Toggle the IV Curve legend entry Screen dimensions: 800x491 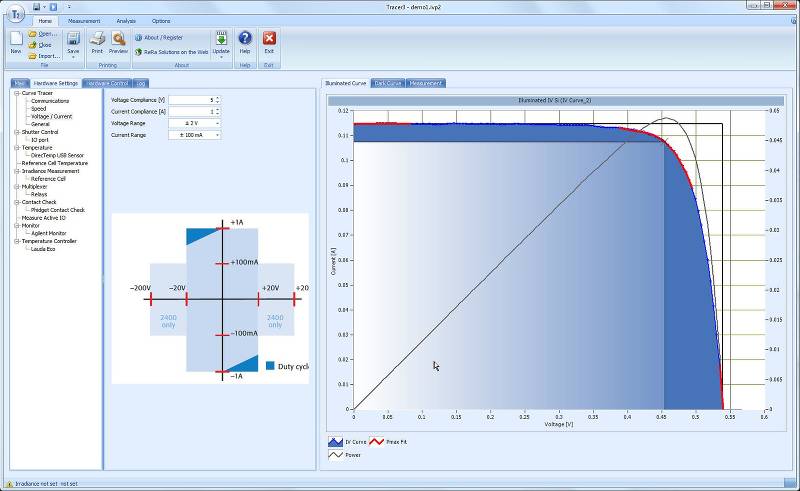(x=347, y=442)
